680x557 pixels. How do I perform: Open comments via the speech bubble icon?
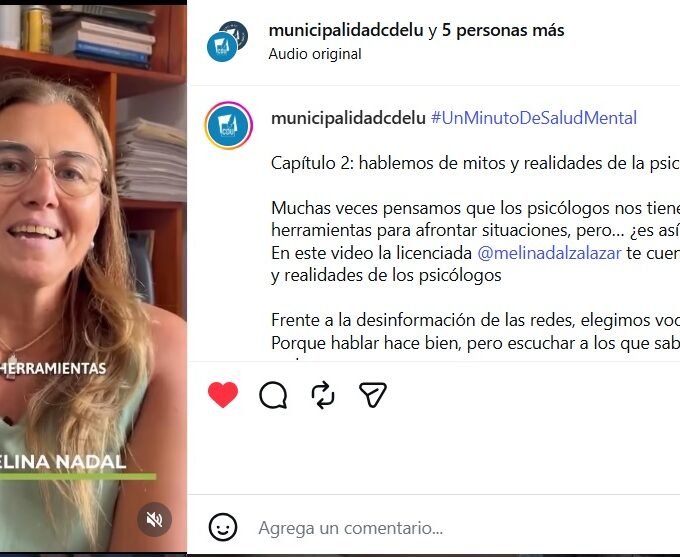[x=273, y=395]
